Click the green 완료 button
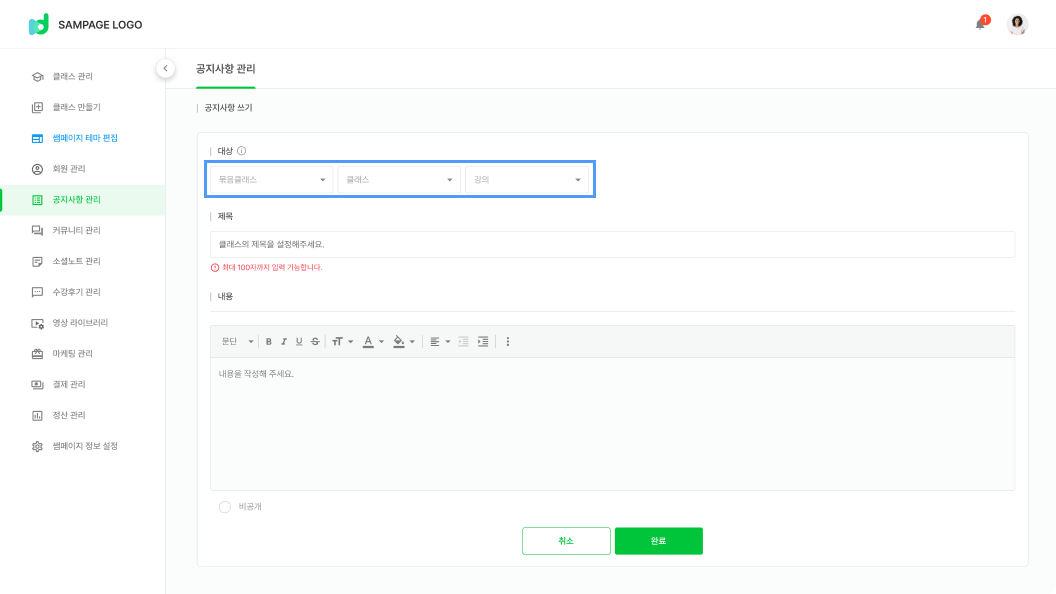Viewport: 1056px width, 594px height. [x=658, y=541]
